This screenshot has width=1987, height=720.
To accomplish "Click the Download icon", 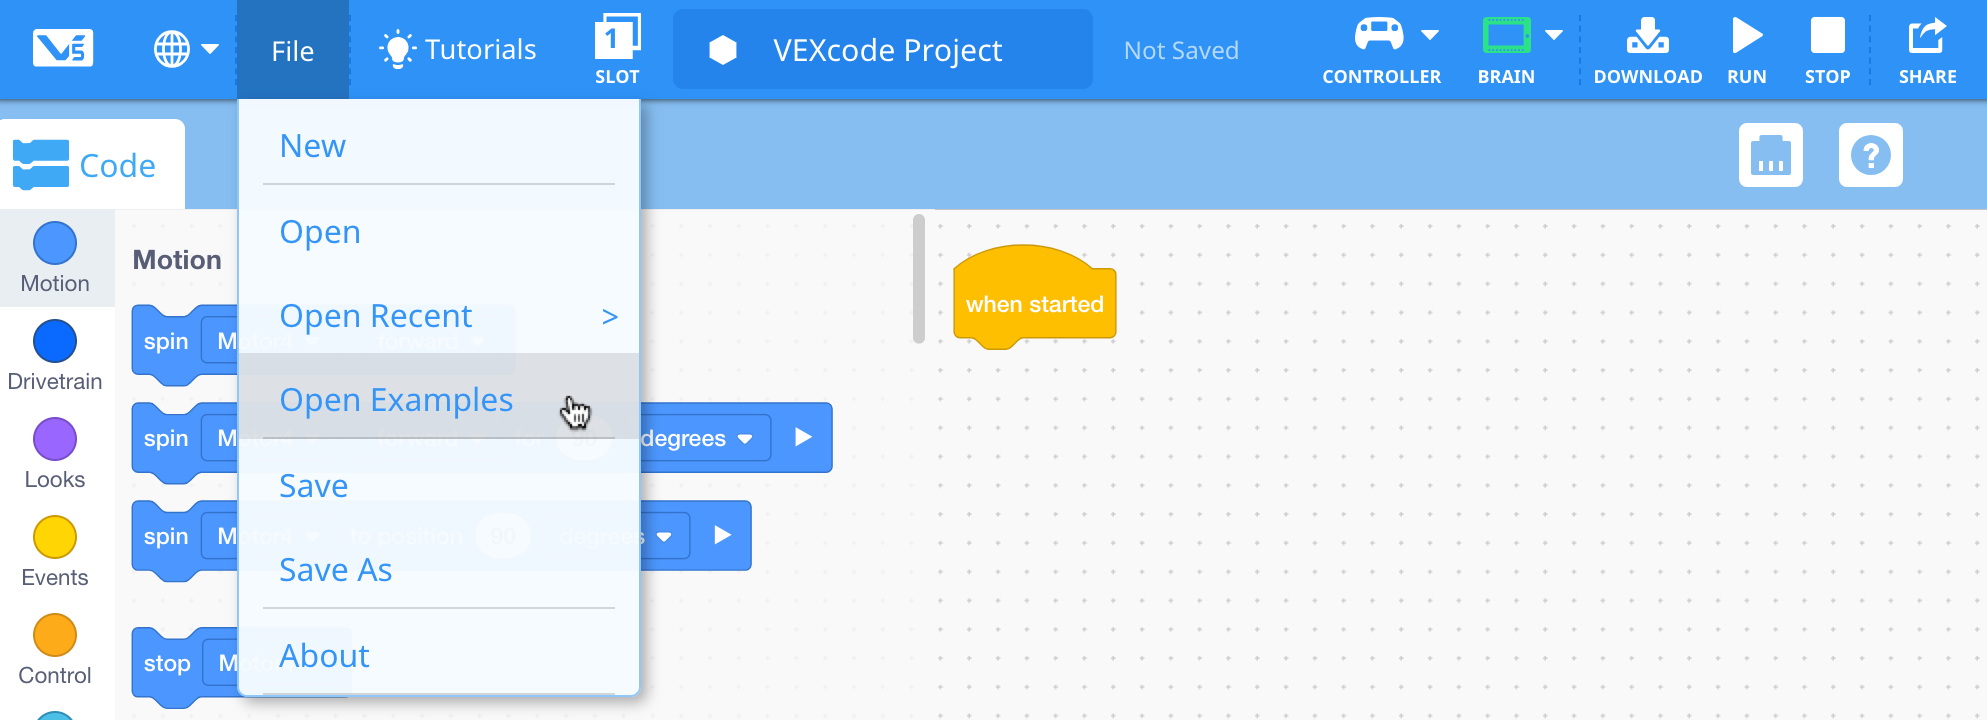I will pyautogui.click(x=1647, y=35).
